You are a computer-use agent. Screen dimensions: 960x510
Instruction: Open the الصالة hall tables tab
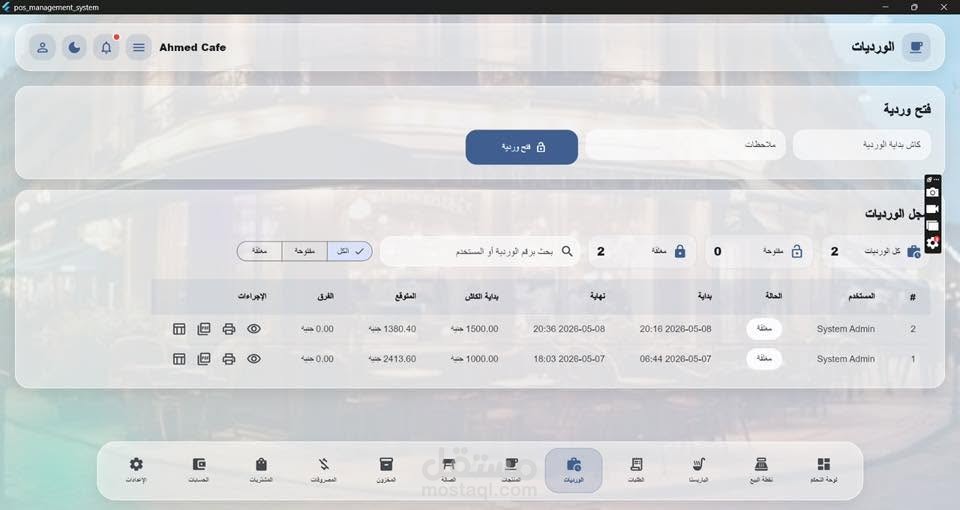tap(449, 470)
